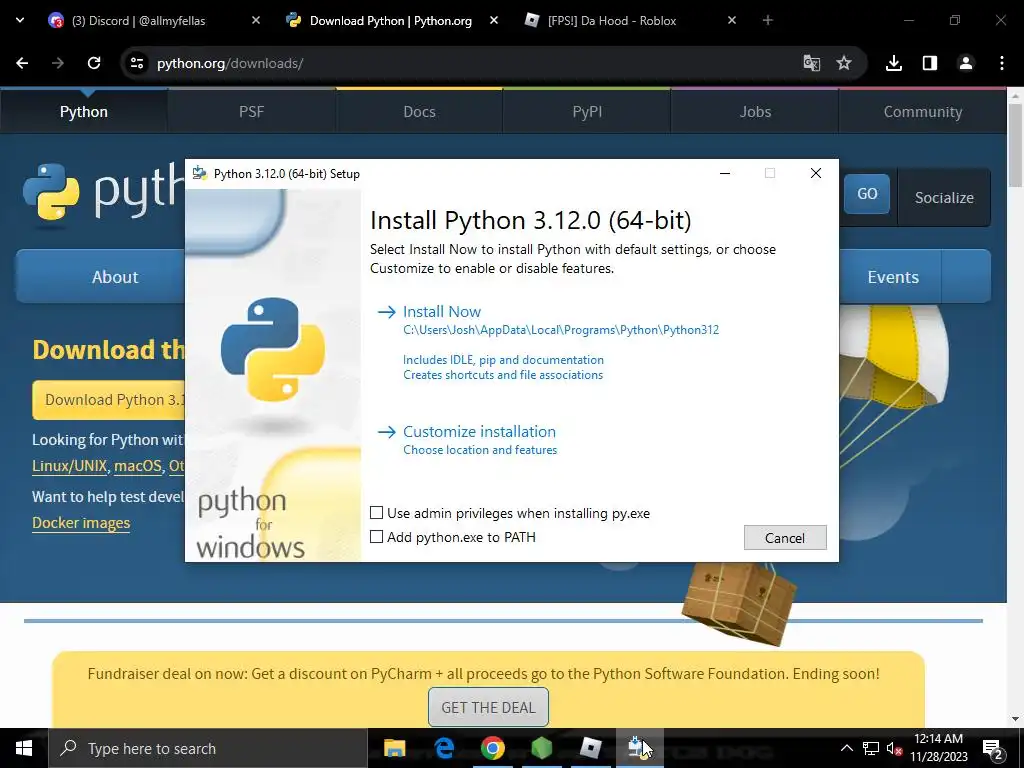Image resolution: width=1024 pixels, height=768 pixels.
Task: Click the scrollbar down arrow
Action: point(1016,720)
